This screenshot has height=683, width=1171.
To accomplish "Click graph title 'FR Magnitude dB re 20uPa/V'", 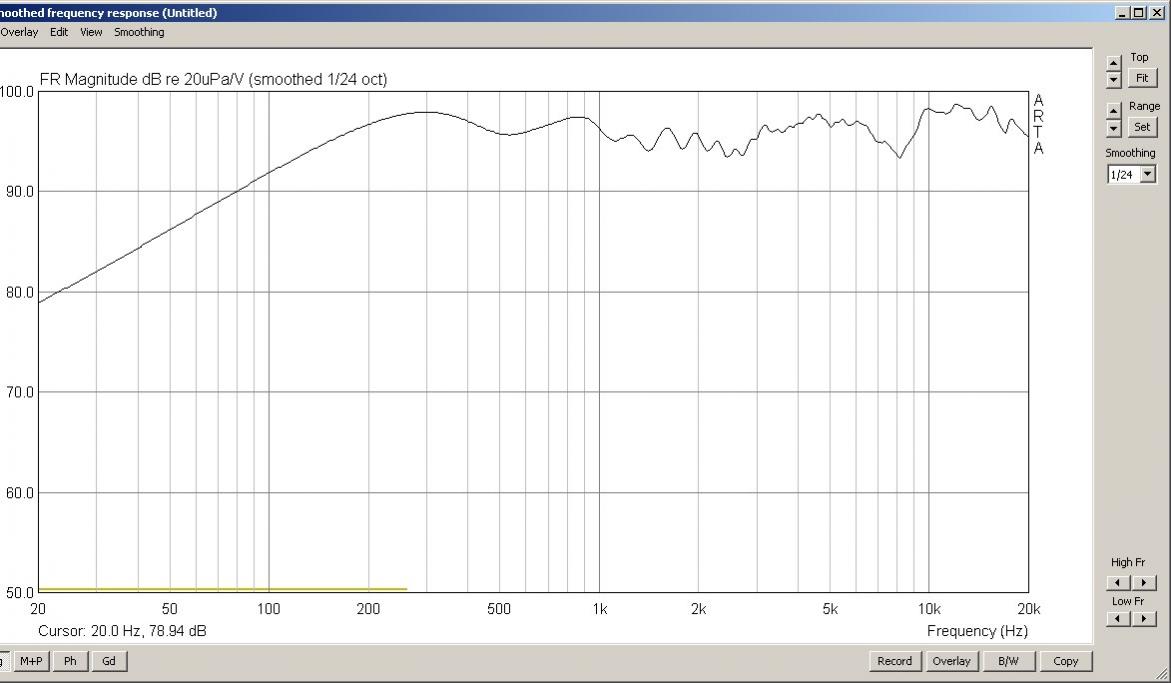I will 143,79.
